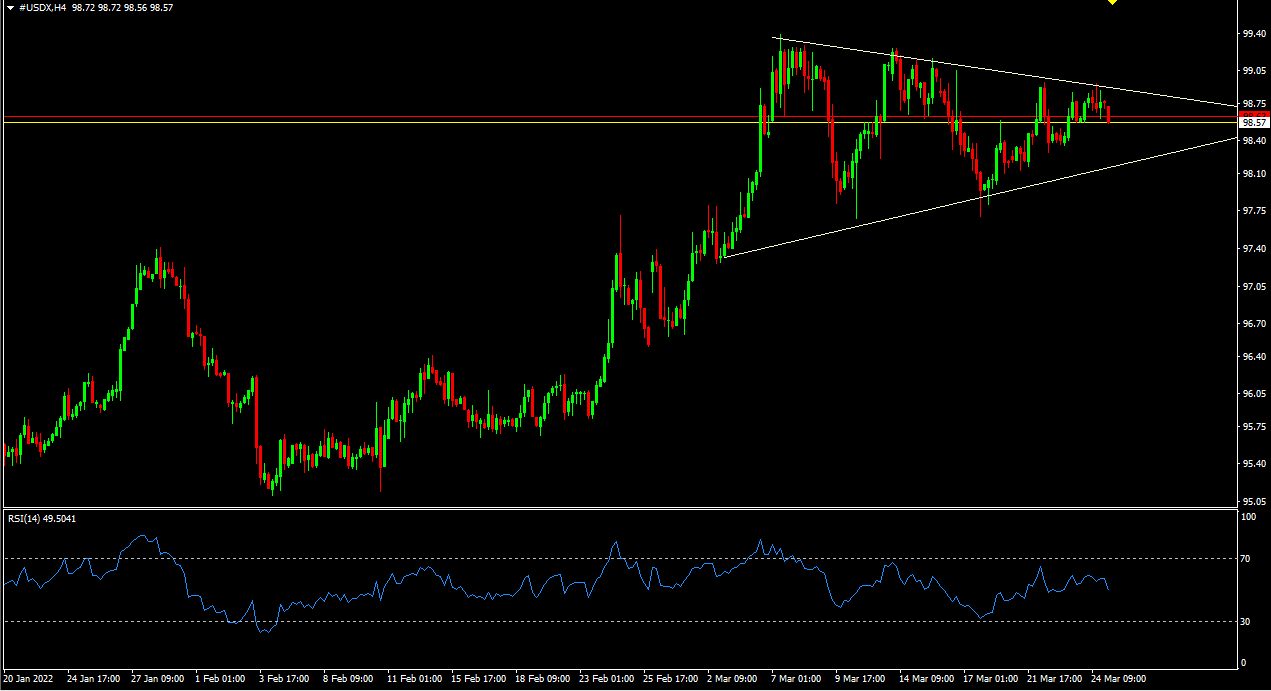Click the 97.40 level on price axis
The height and width of the screenshot is (691, 1271).
tap(1254, 249)
